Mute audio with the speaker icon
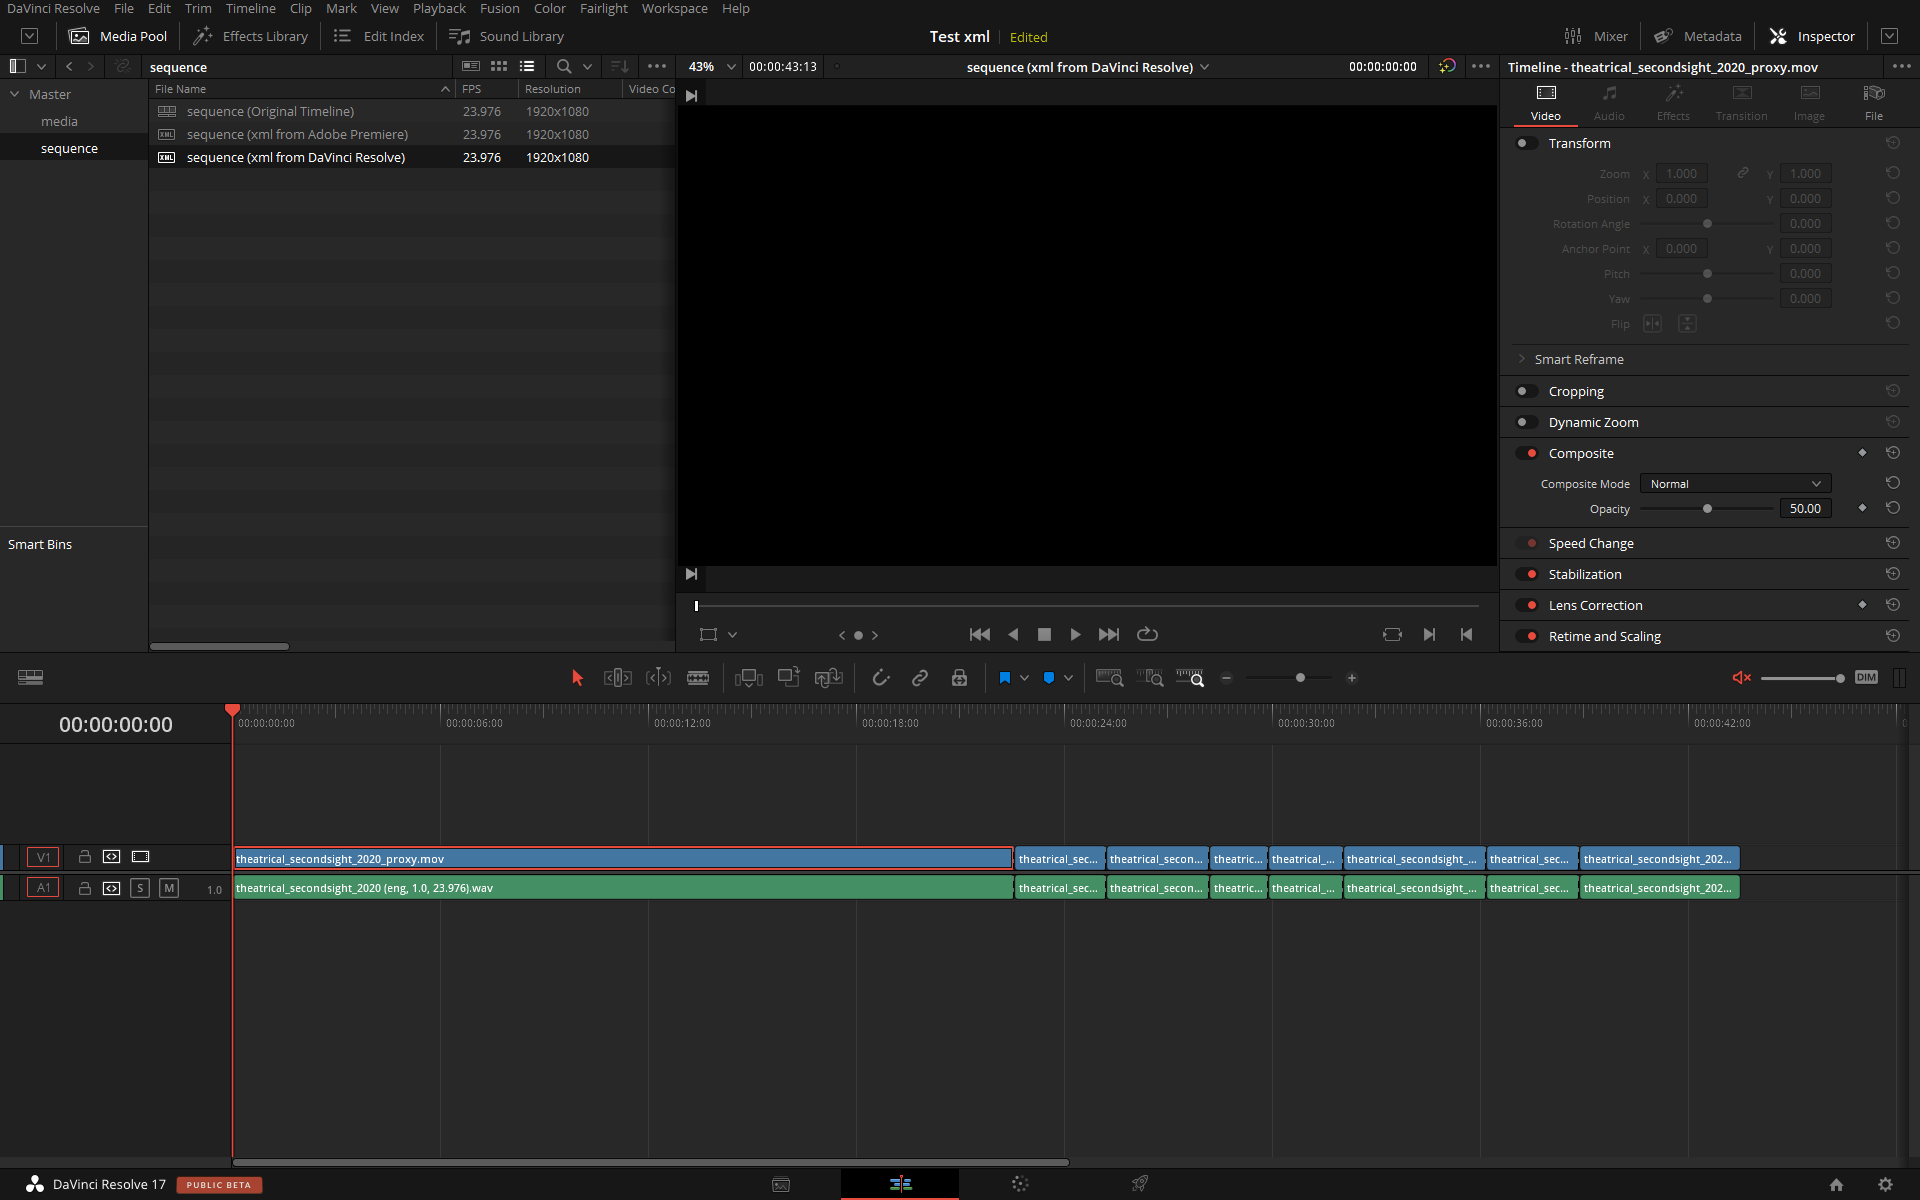 (1741, 678)
